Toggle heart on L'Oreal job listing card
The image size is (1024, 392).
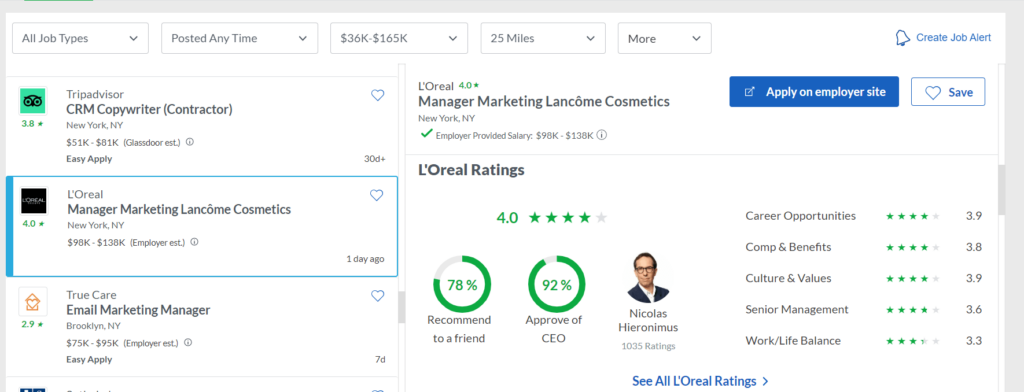pyautogui.click(x=377, y=195)
